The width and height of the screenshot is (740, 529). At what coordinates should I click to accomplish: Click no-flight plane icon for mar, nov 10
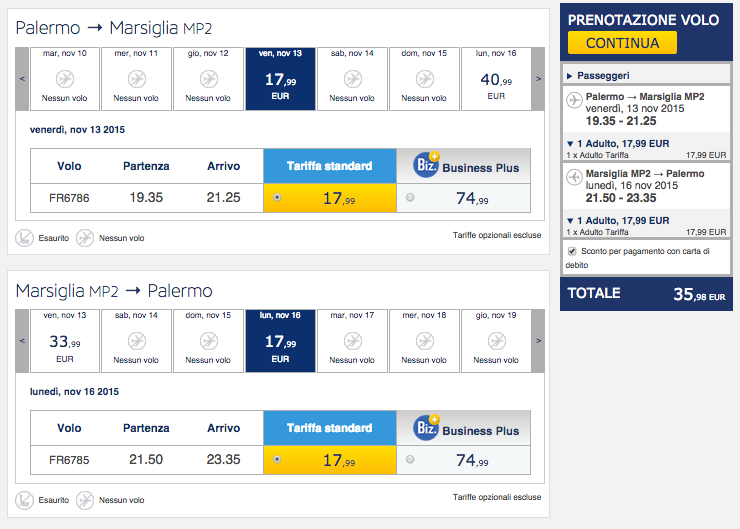64,77
